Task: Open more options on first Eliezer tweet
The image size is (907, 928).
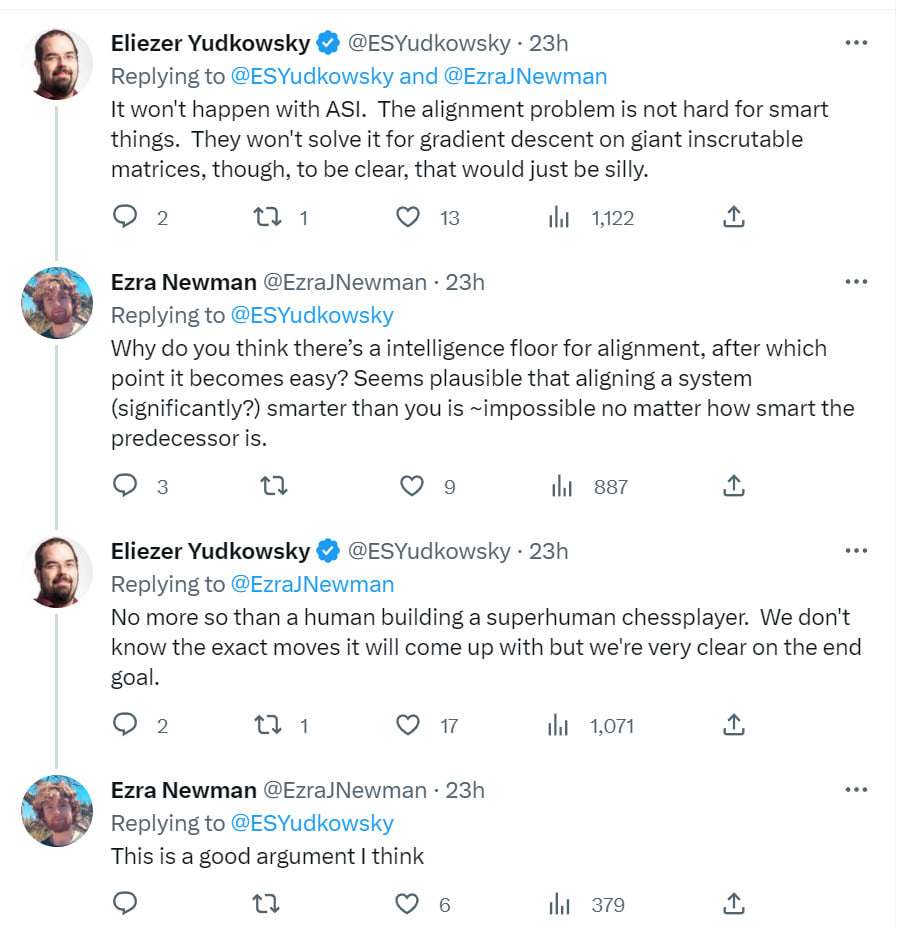Action: pyautogui.click(x=856, y=43)
